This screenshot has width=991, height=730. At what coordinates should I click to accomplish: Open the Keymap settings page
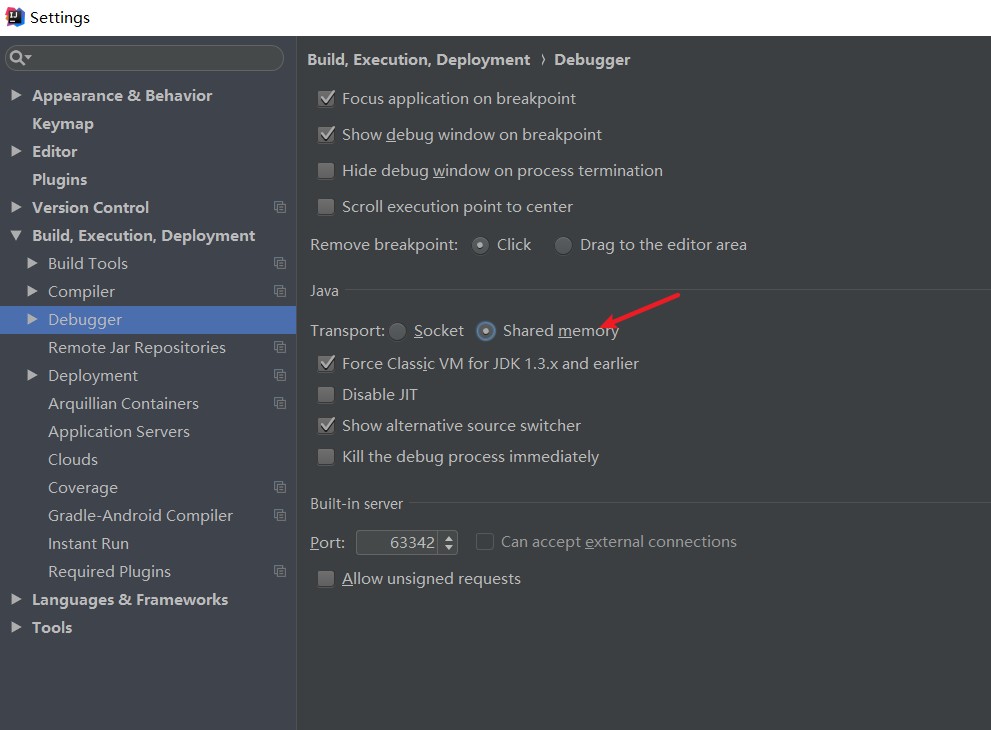(x=63, y=124)
